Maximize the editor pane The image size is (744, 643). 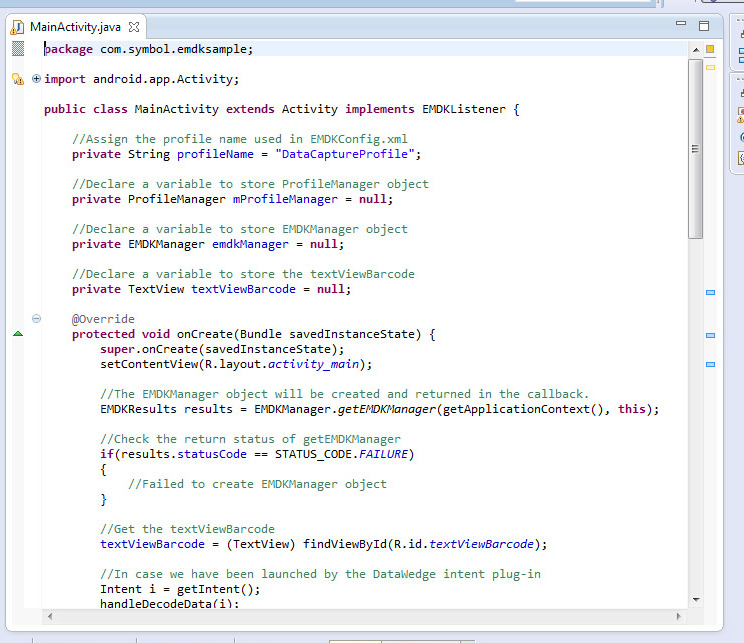click(x=703, y=25)
